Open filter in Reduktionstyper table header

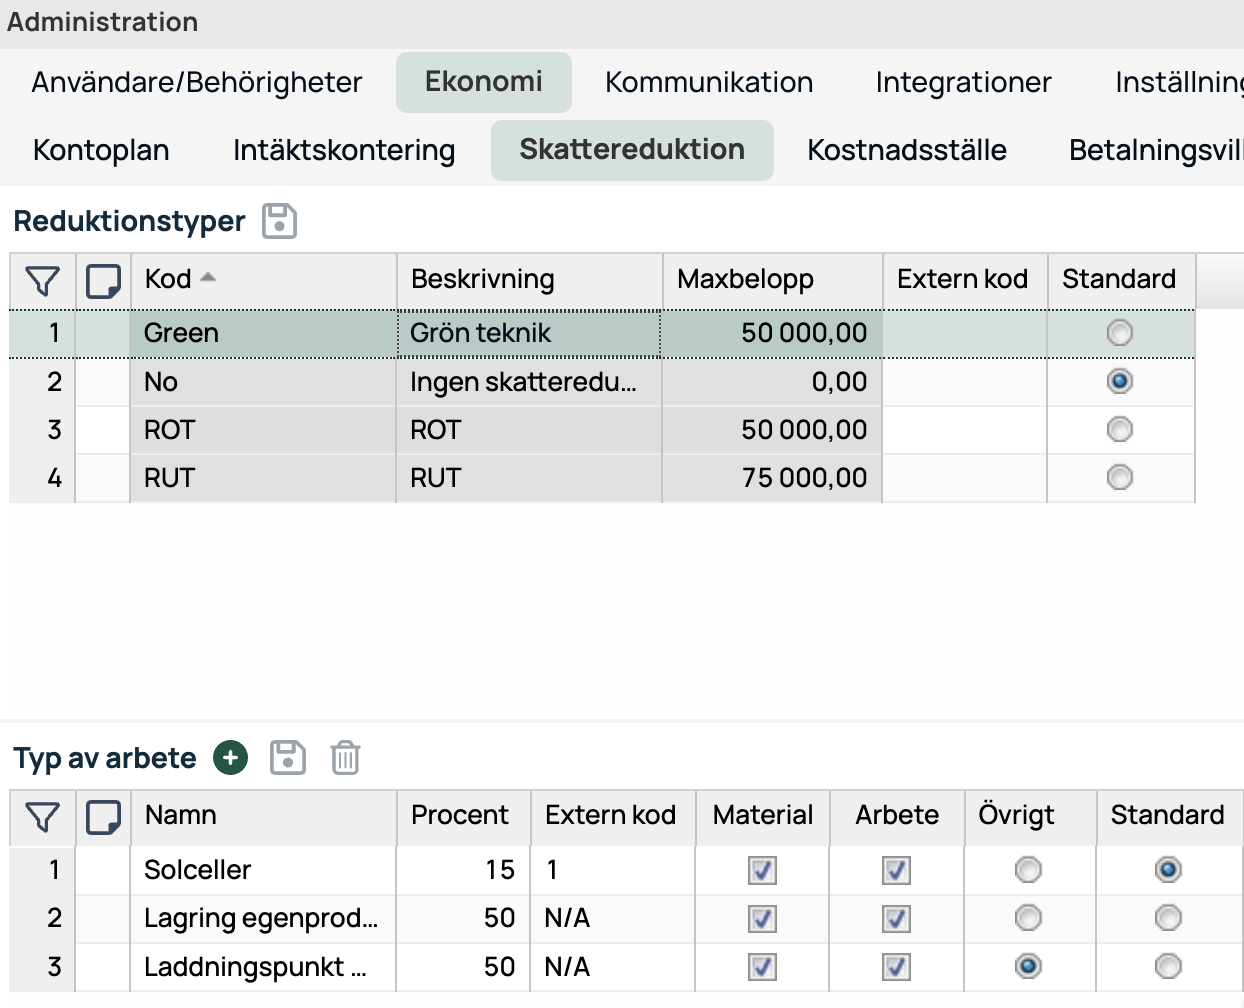[43, 281]
